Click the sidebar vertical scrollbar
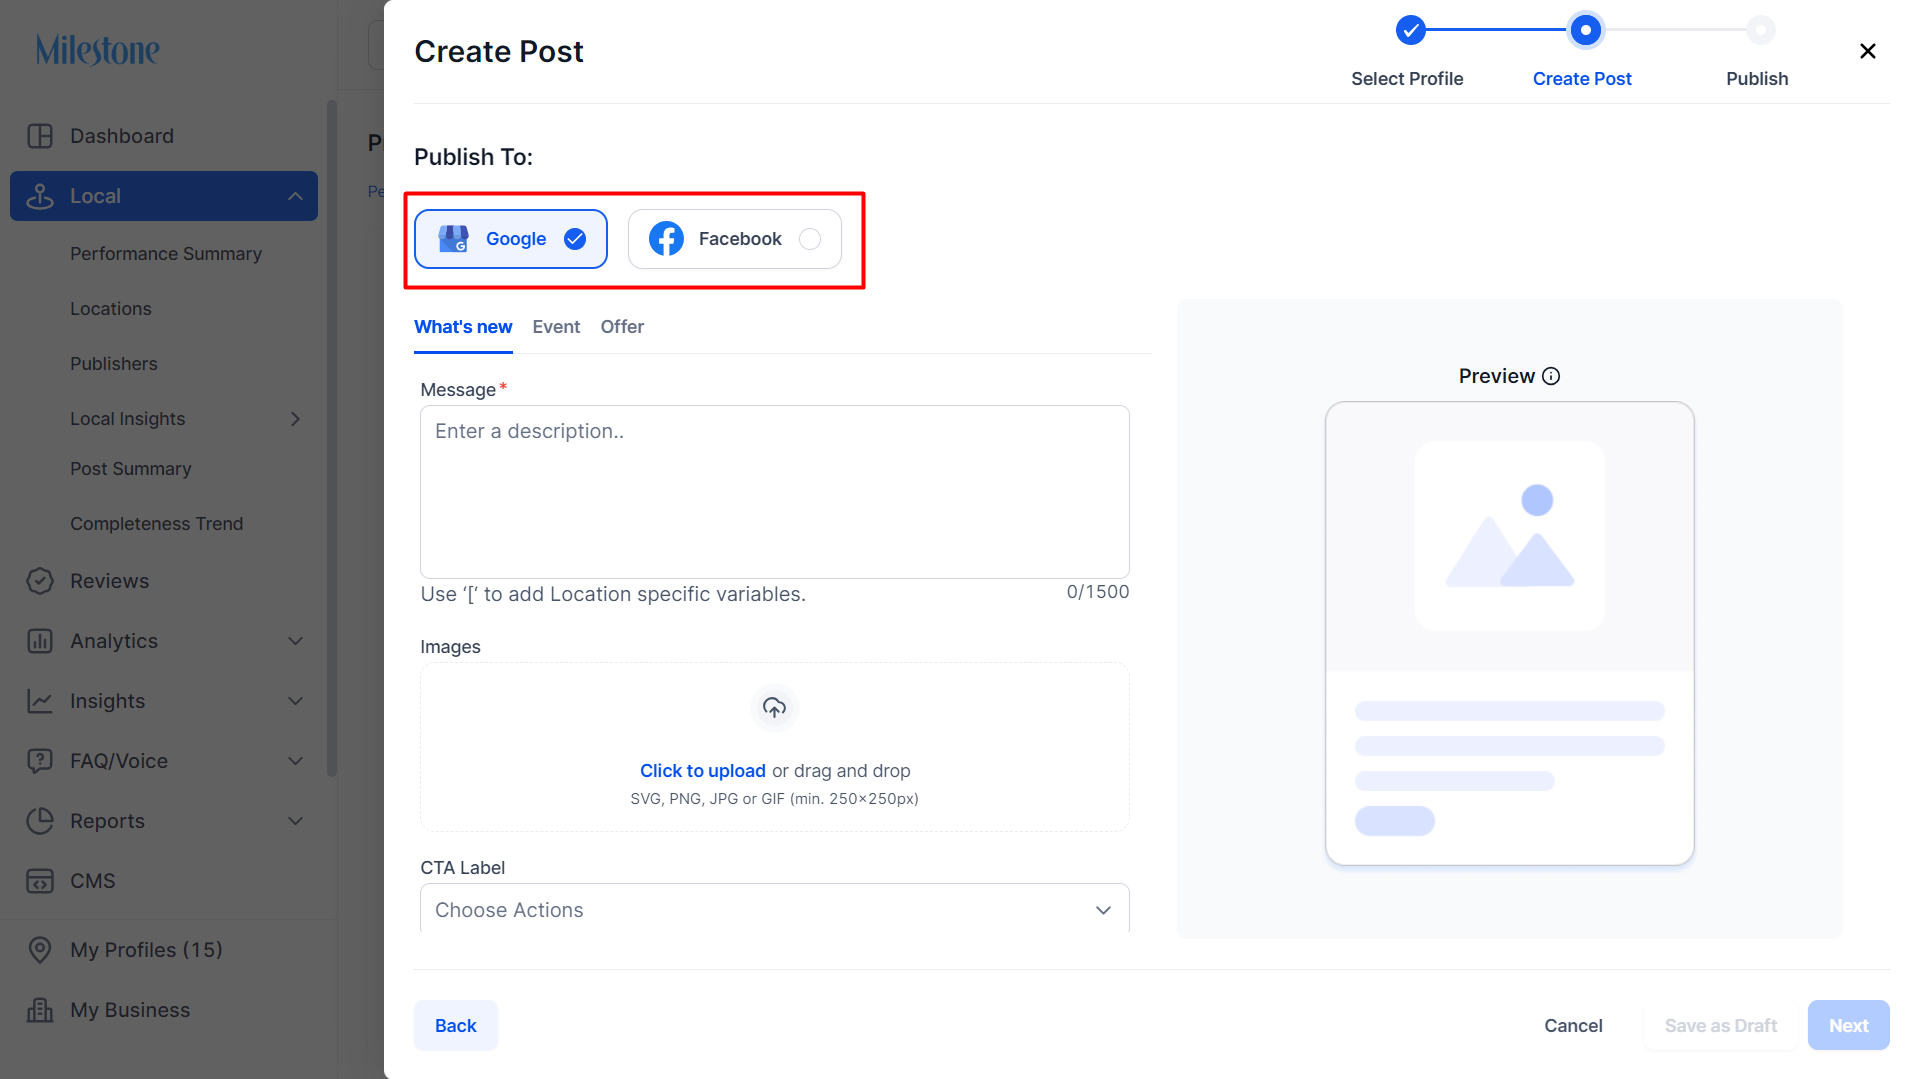This screenshot has height=1079, width=1919. [332, 438]
